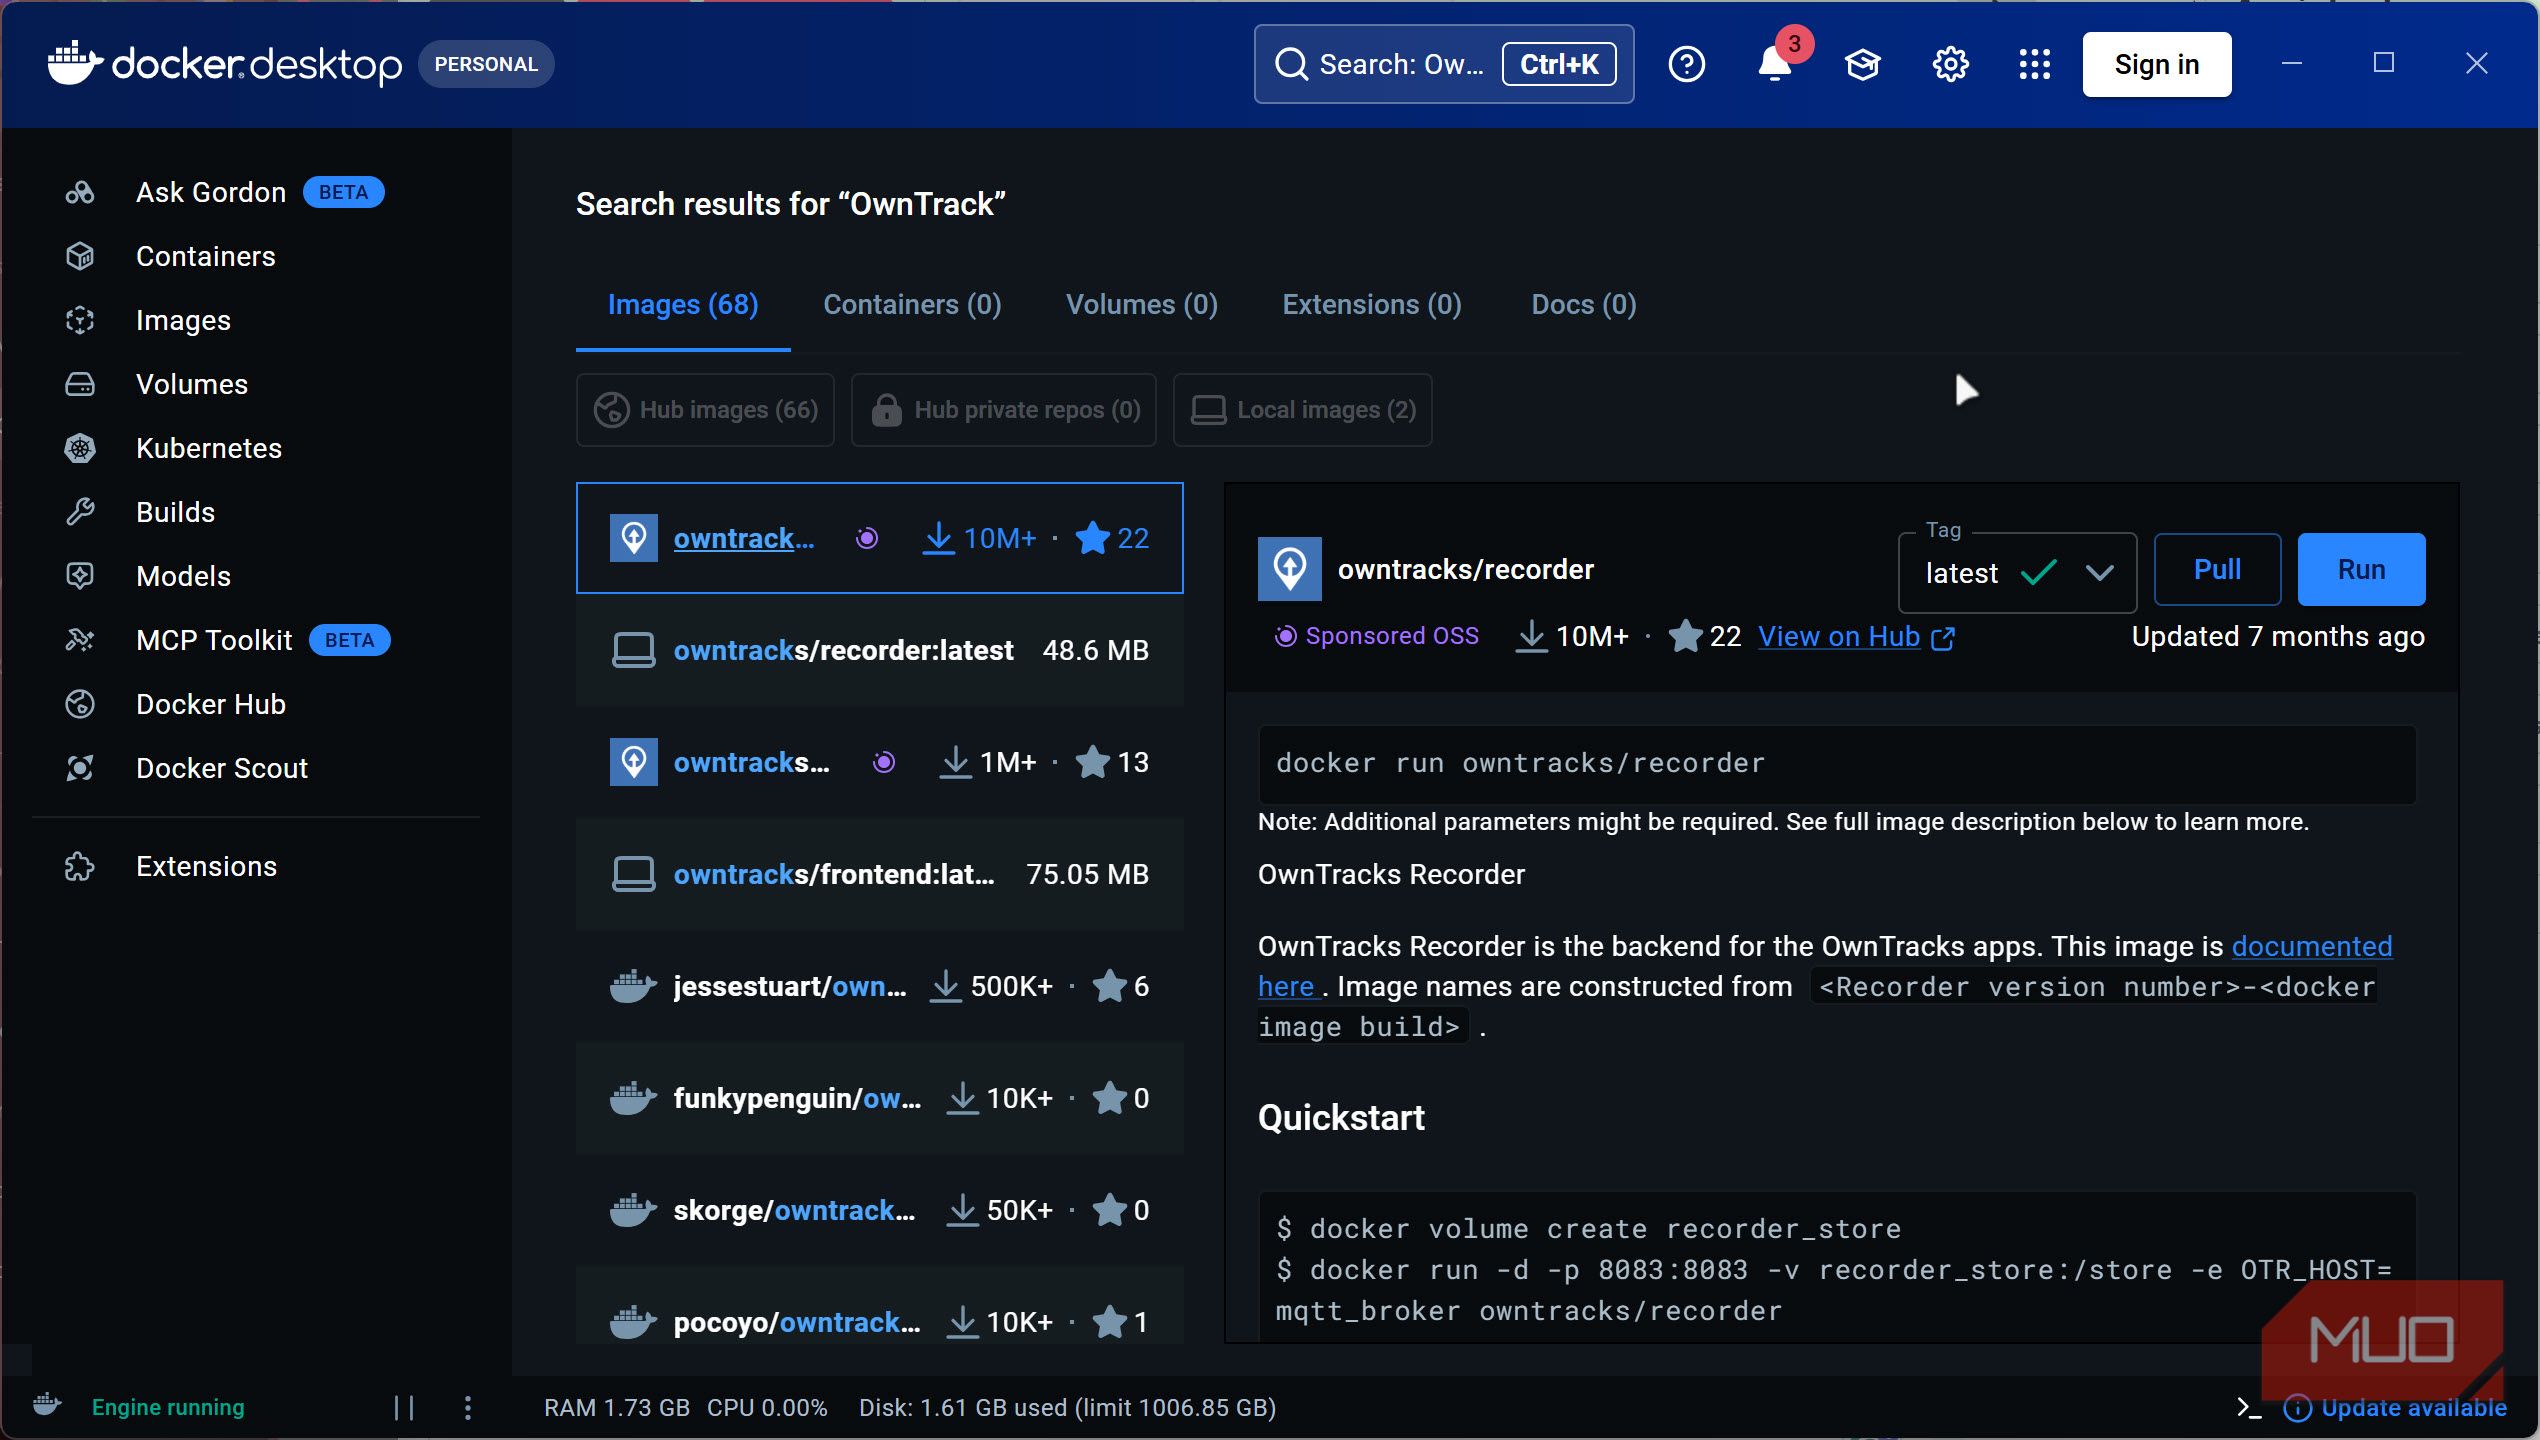
Task: Click the CPU 0.00% status
Action: [x=767, y=1408]
